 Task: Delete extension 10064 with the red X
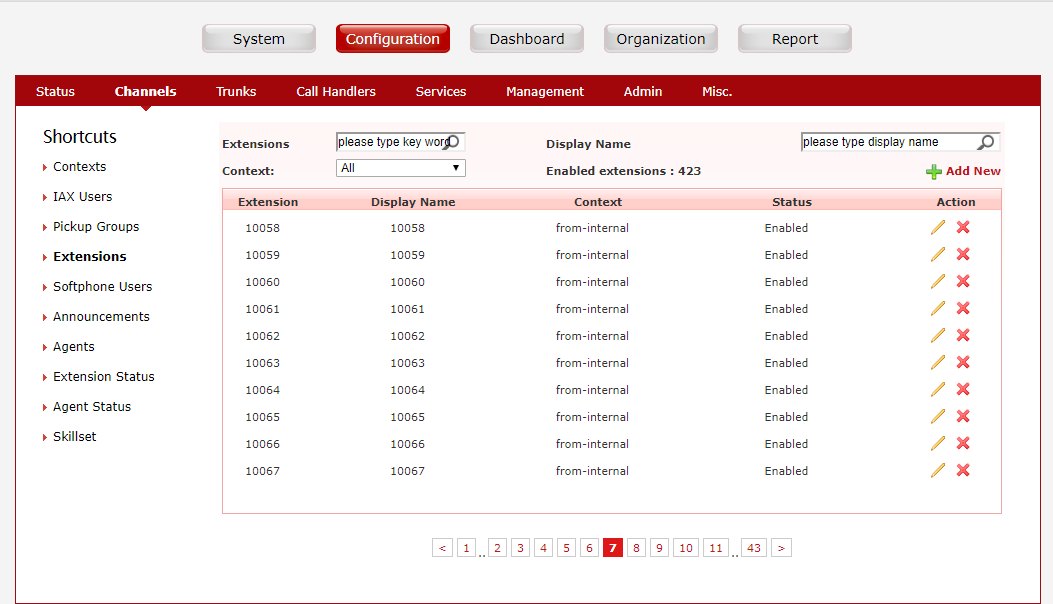pos(963,388)
